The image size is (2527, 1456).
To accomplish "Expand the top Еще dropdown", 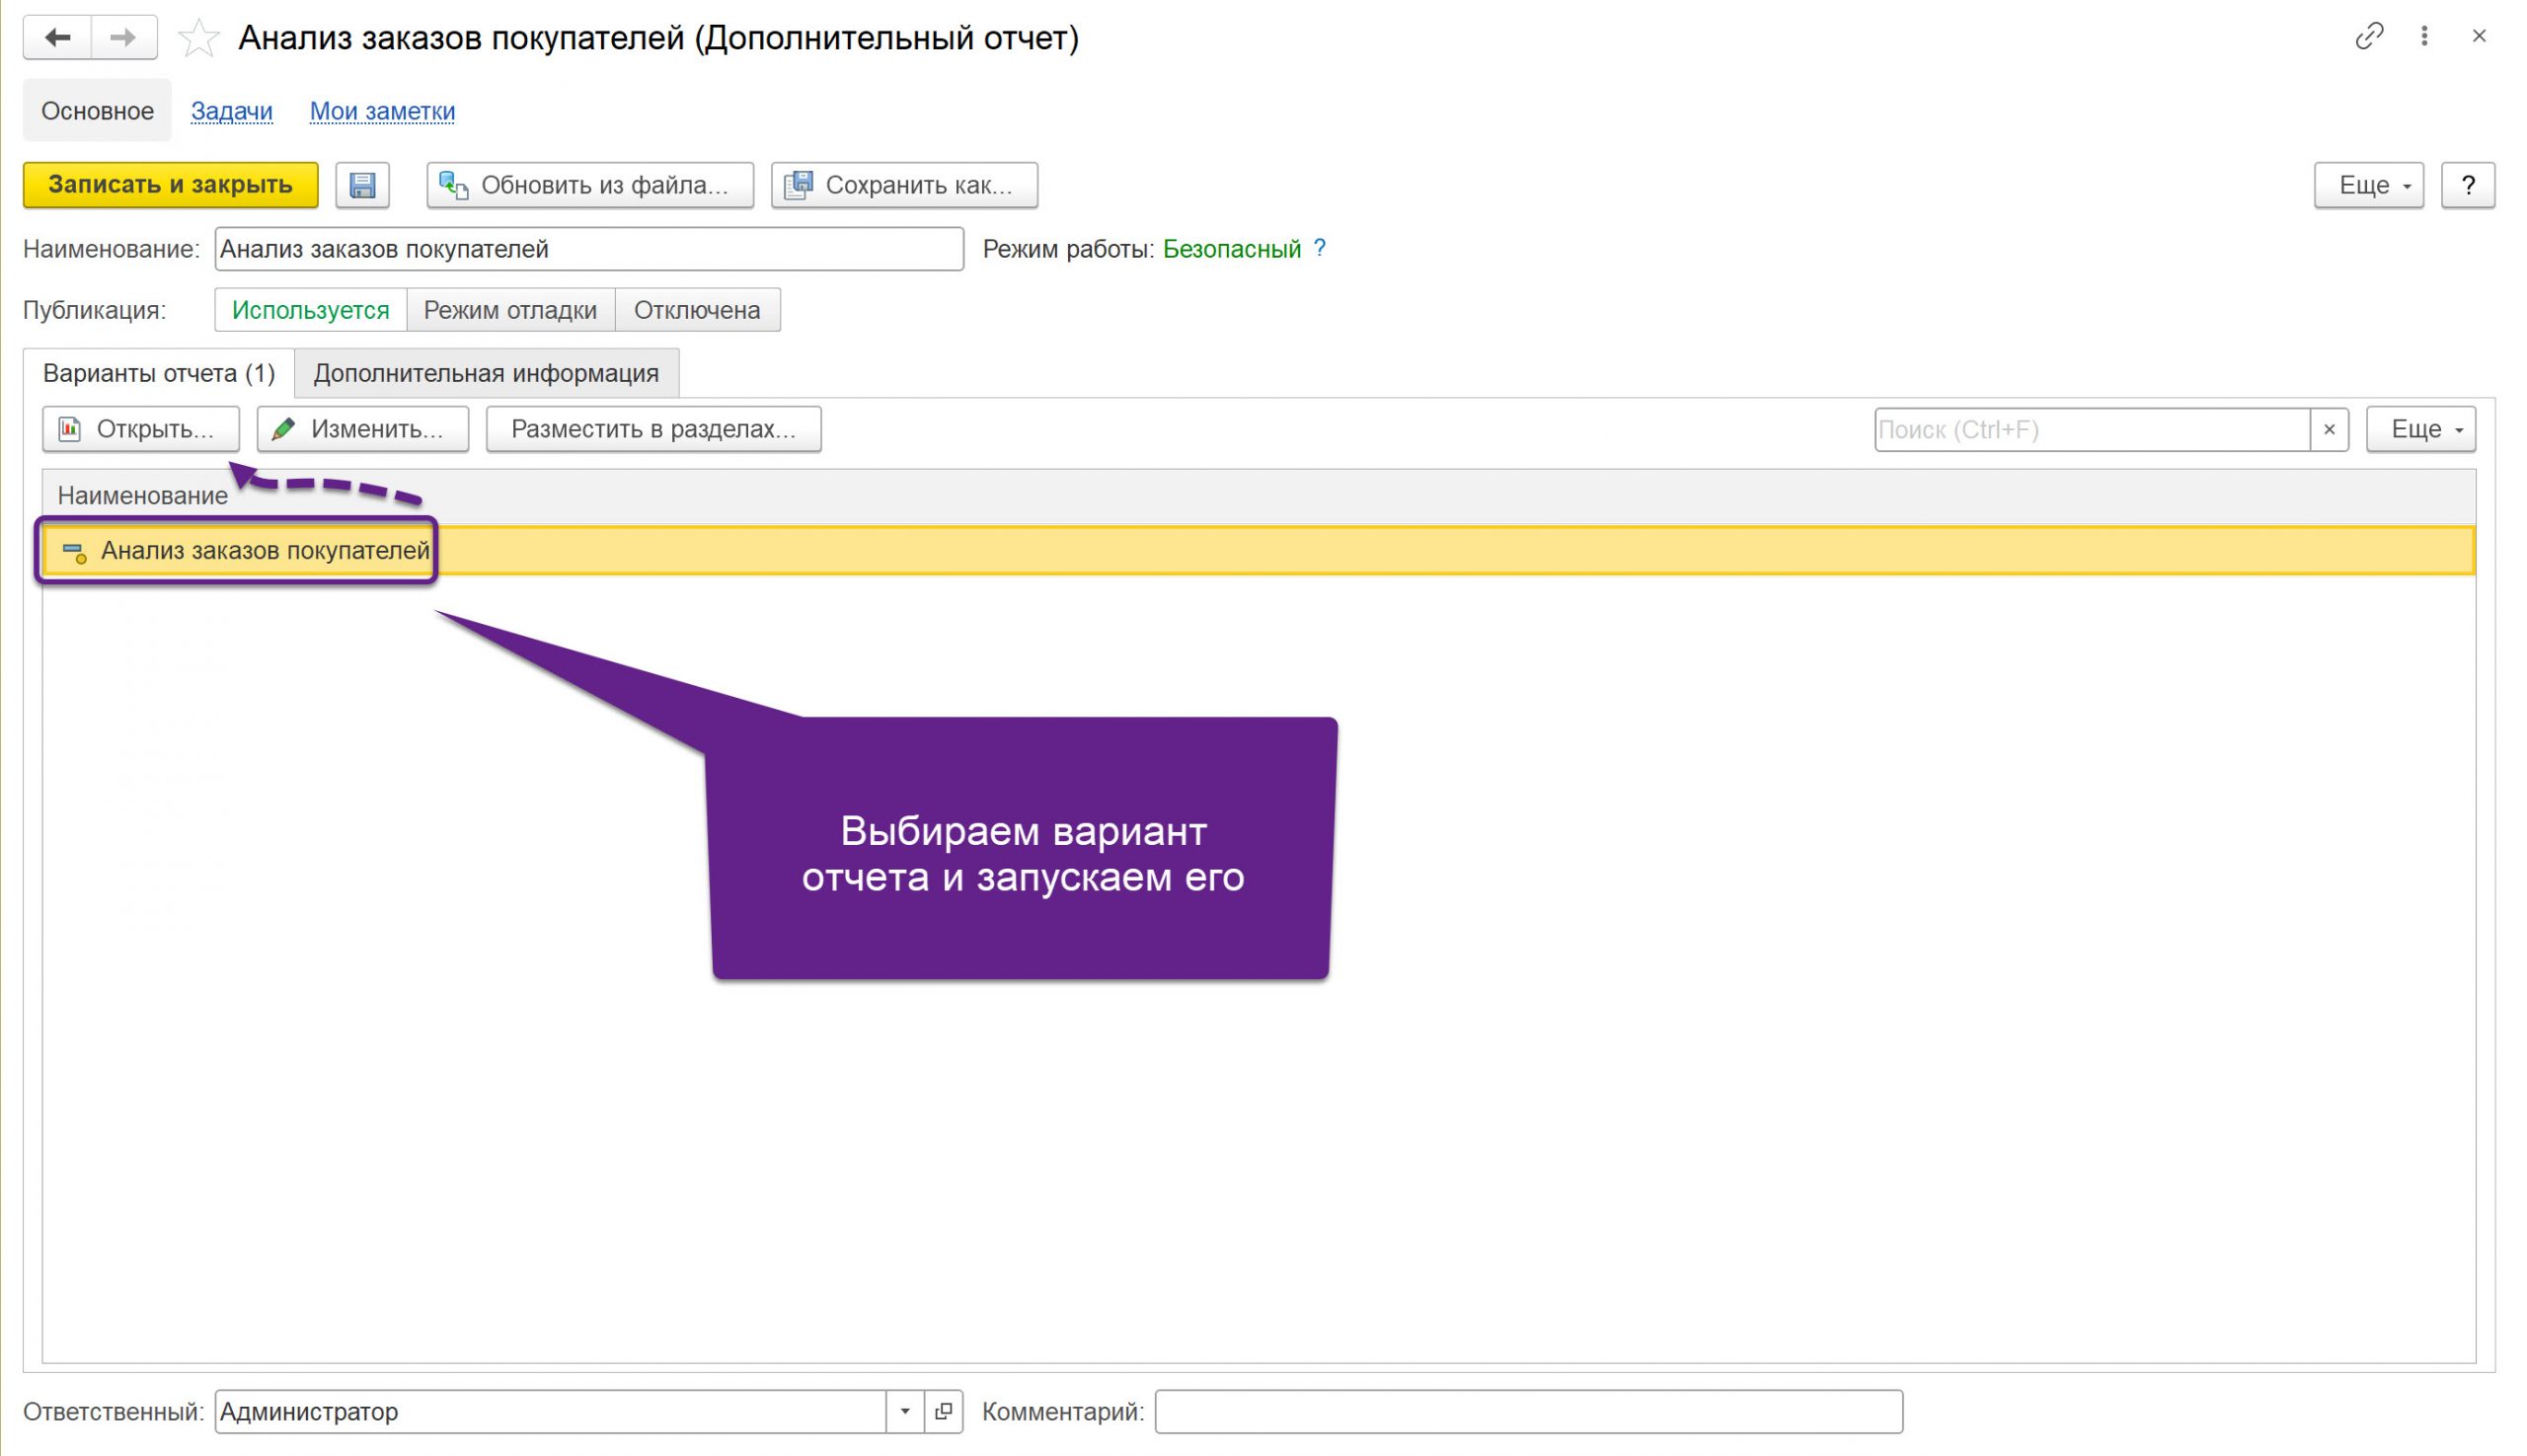I will tap(2368, 185).
